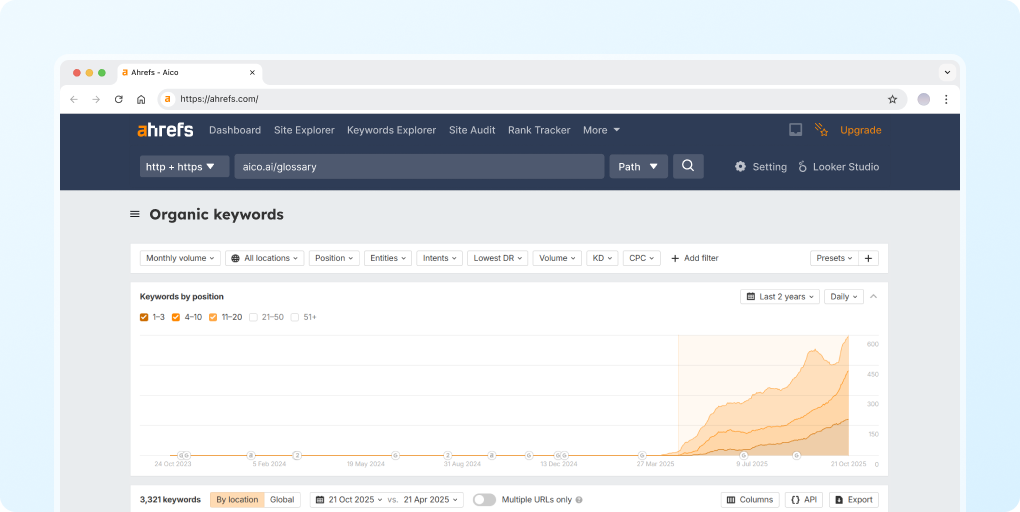Uncheck the 1–3 position checkbox

pos(145,317)
